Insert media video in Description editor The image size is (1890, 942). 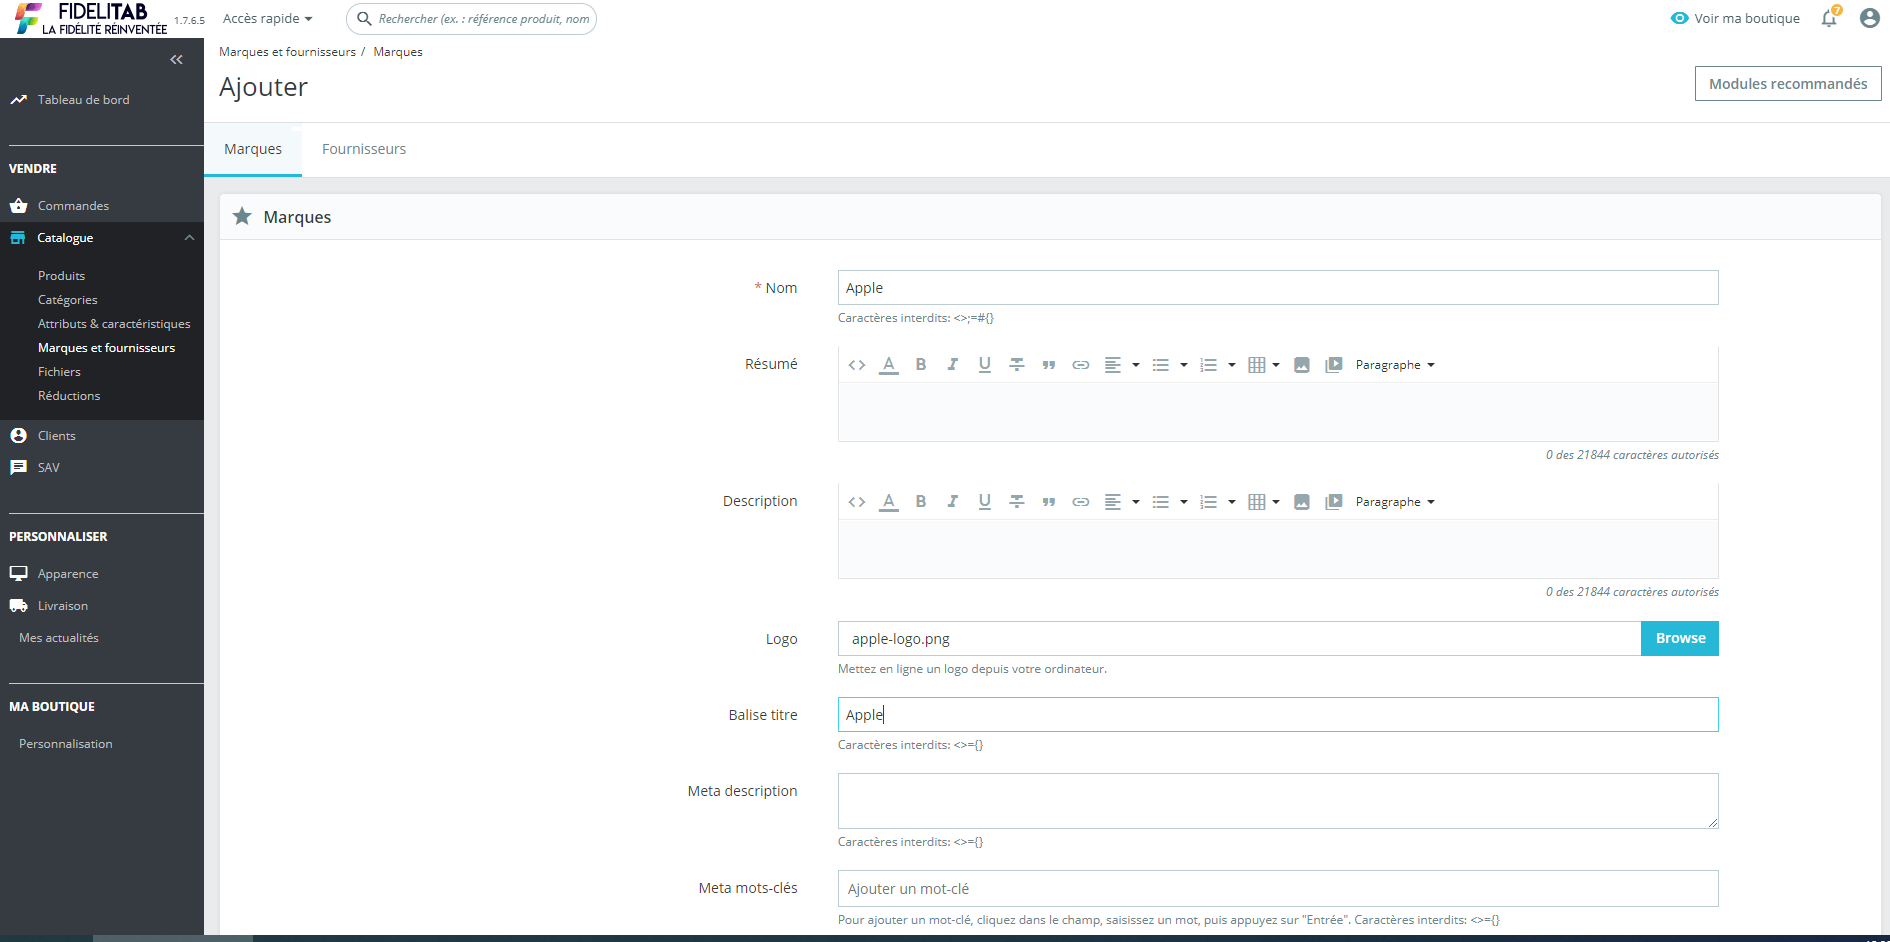[x=1334, y=502]
